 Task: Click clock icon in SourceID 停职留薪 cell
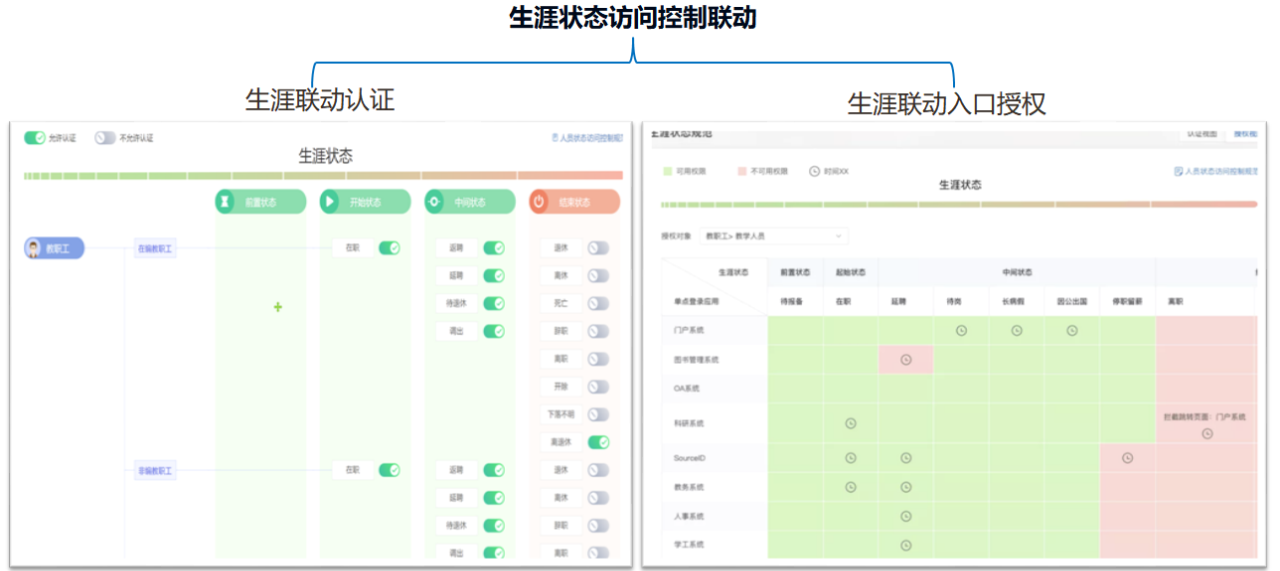pyautogui.click(x=1127, y=458)
